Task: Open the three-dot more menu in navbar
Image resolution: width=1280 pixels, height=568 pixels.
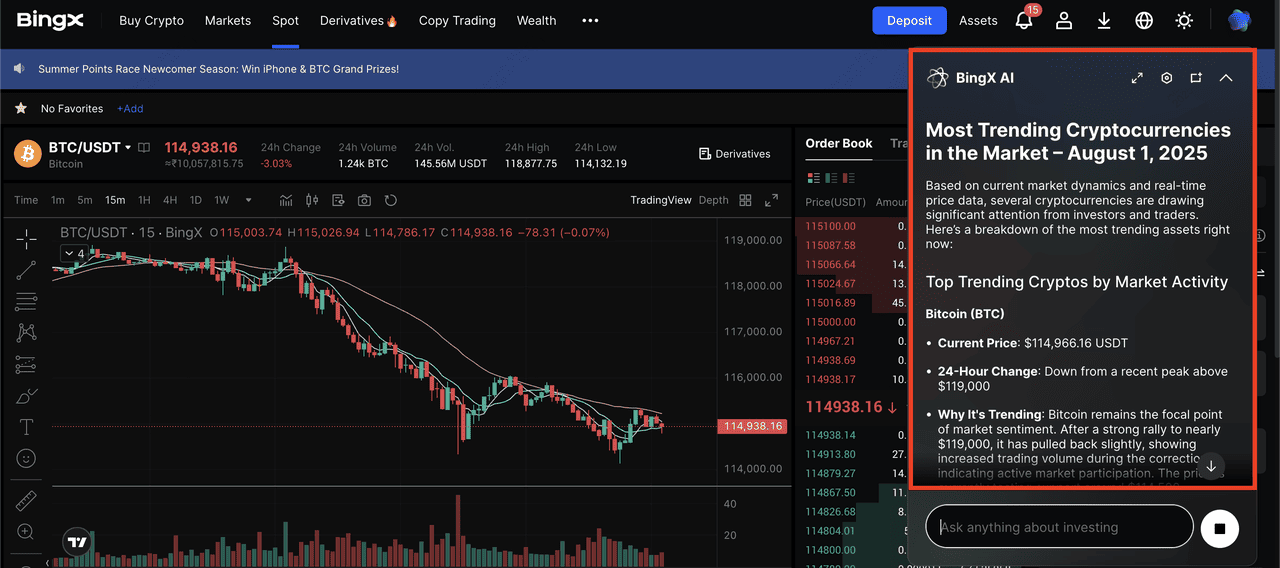Action: pos(590,20)
